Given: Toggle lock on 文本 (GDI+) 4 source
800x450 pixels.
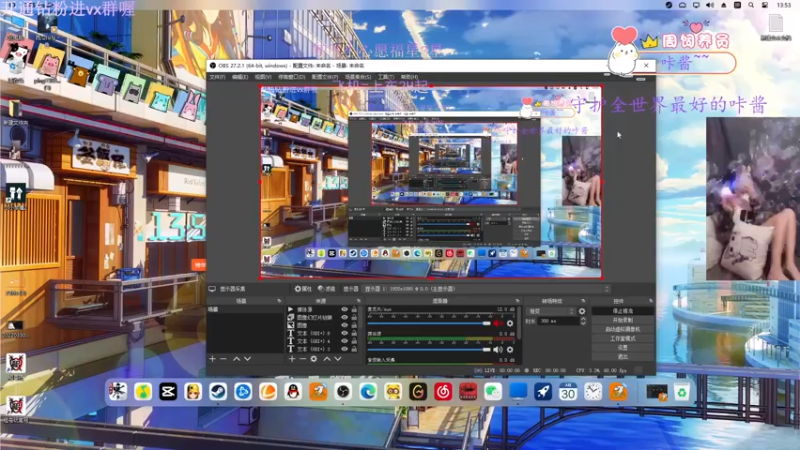Looking at the screenshot, I should click(354, 341).
